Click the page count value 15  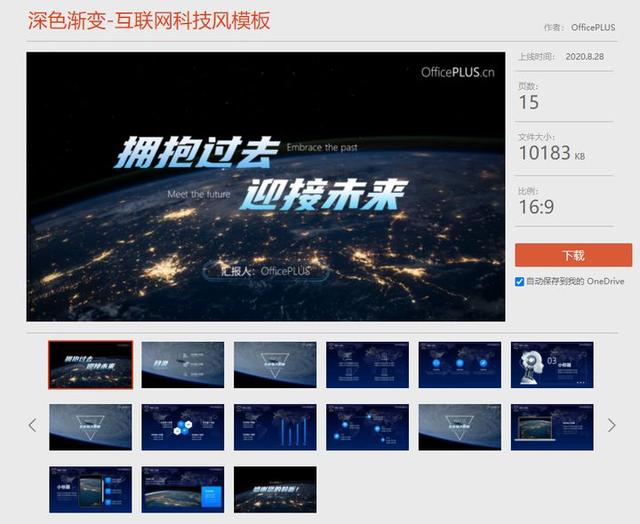(x=529, y=102)
